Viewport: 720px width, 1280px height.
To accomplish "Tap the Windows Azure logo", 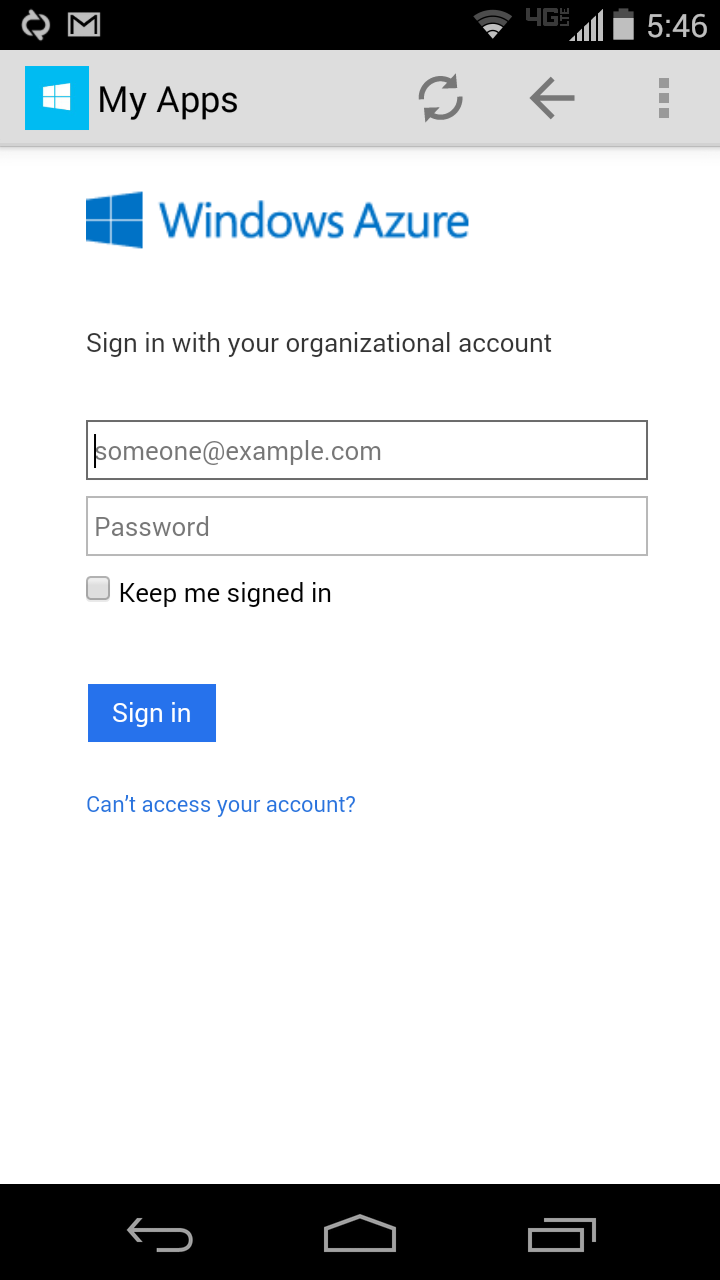I will tap(277, 220).
